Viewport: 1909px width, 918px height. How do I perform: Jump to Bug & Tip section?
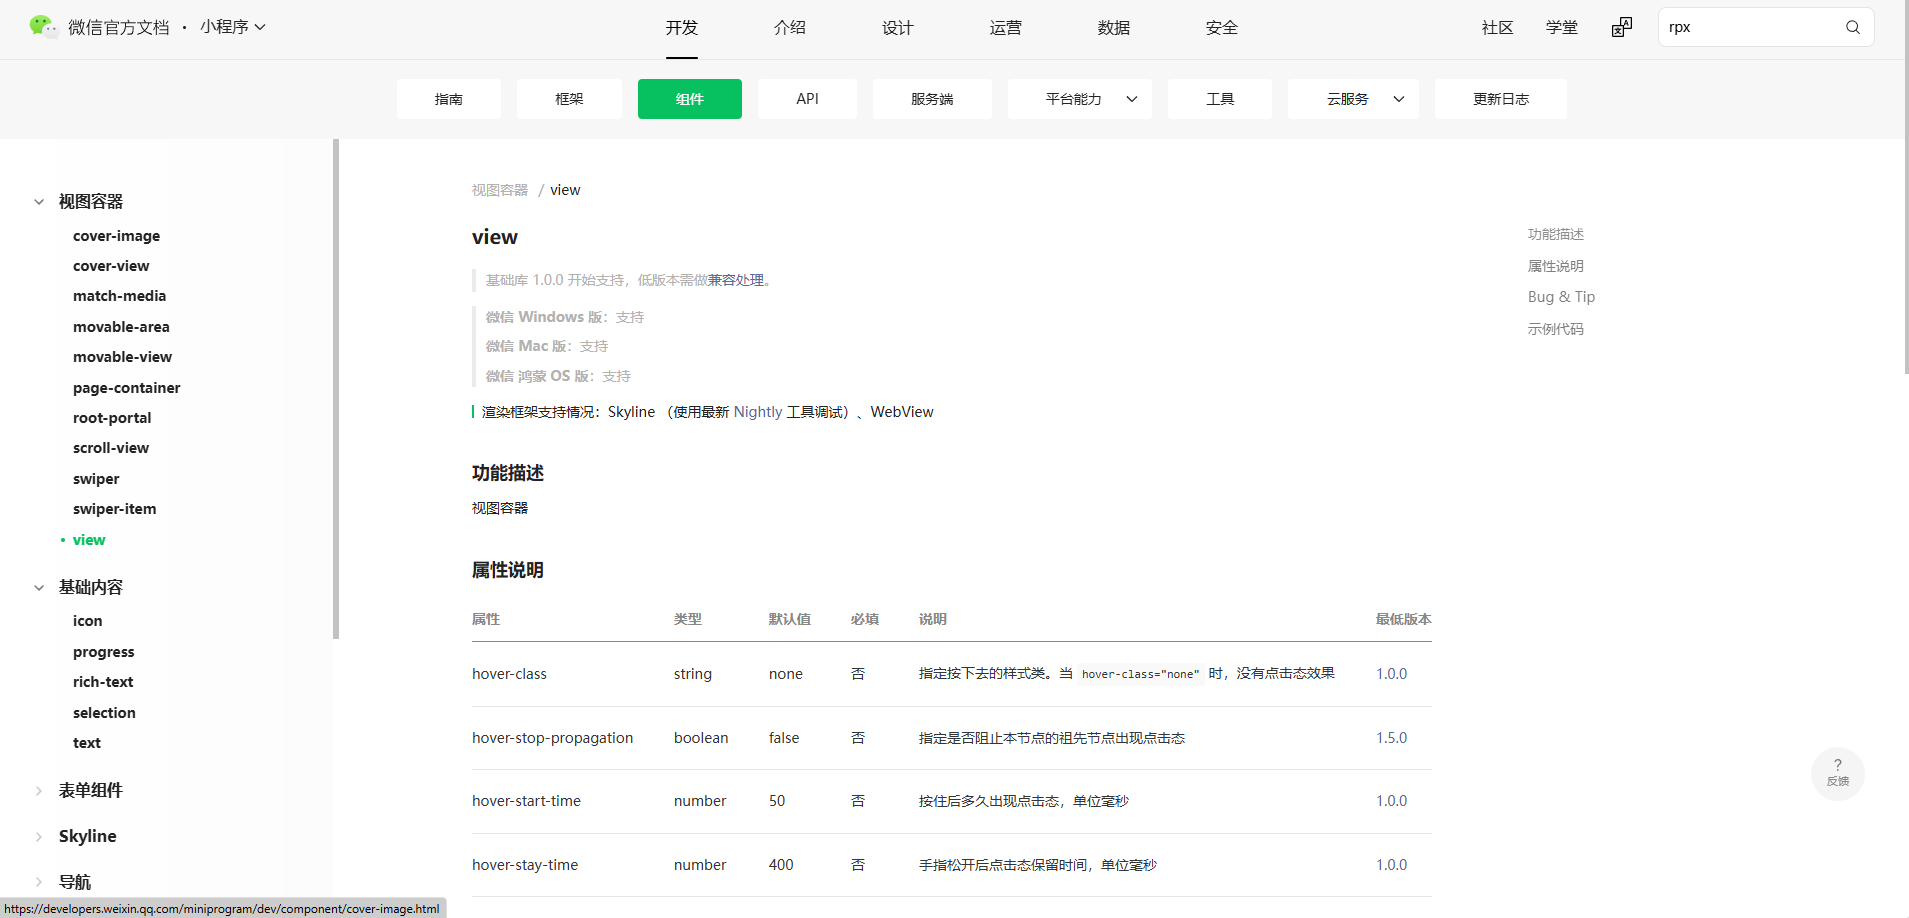click(x=1560, y=297)
